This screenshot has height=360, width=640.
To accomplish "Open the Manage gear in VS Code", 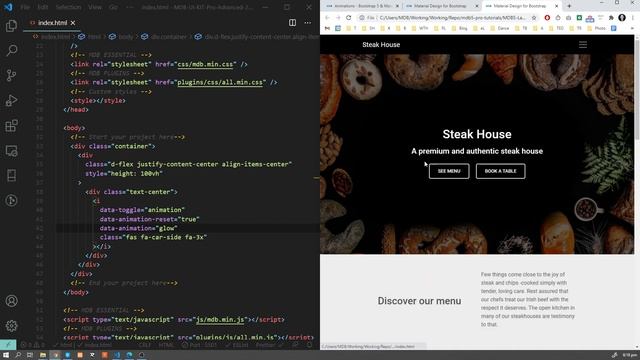I will (x=11, y=325).
